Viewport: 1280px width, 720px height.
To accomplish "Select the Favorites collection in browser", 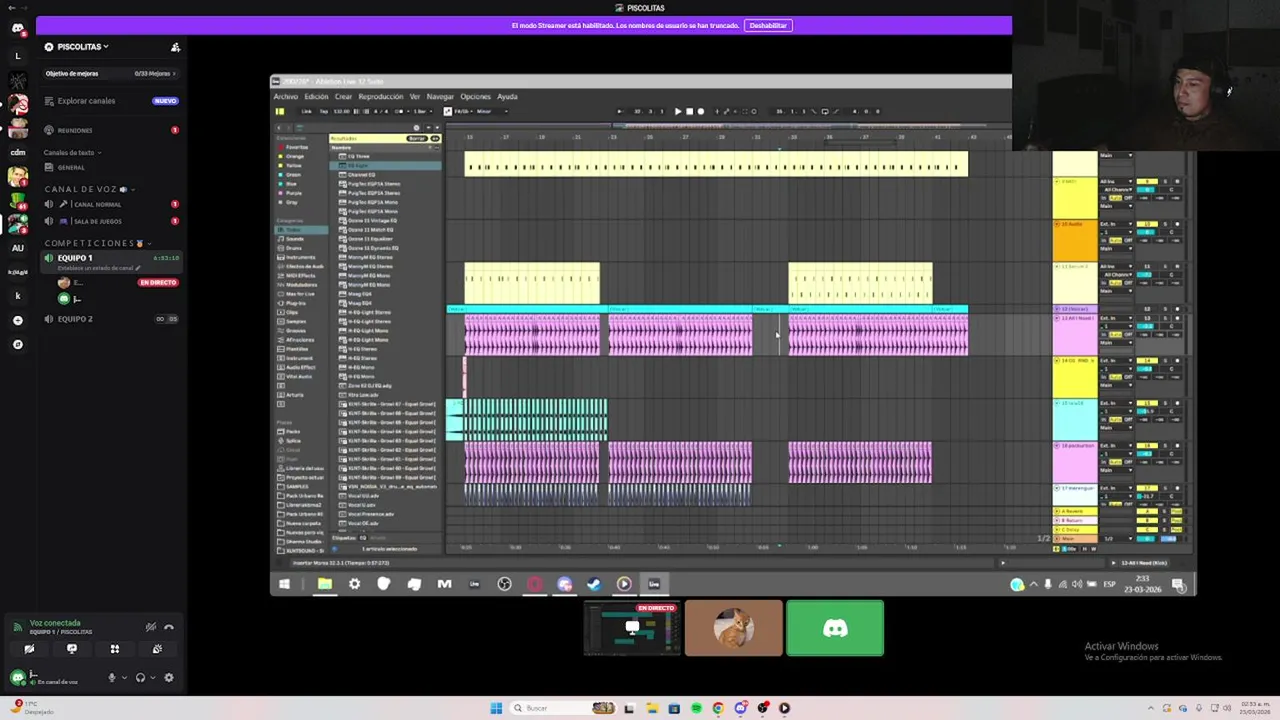I will click(297, 147).
